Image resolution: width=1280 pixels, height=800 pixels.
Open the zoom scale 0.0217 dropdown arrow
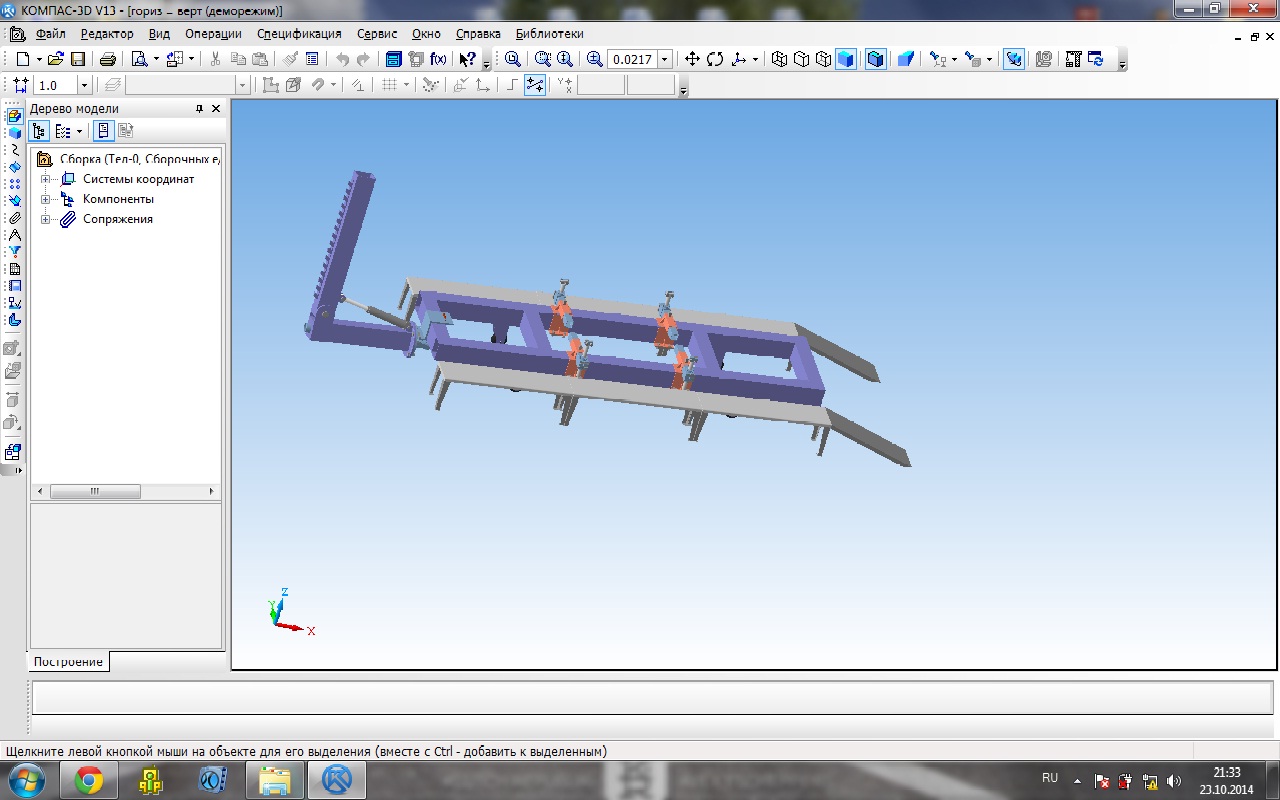pos(665,59)
